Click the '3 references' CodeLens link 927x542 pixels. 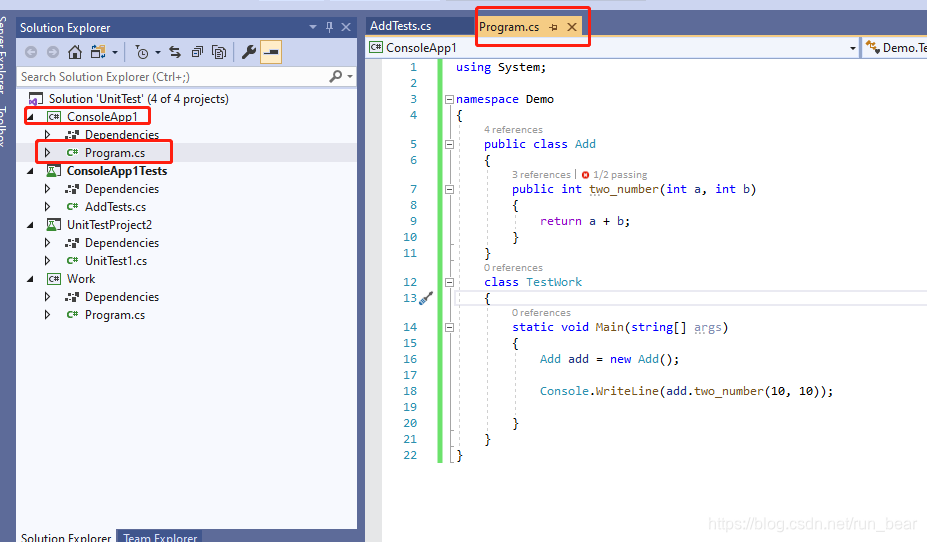coord(541,174)
